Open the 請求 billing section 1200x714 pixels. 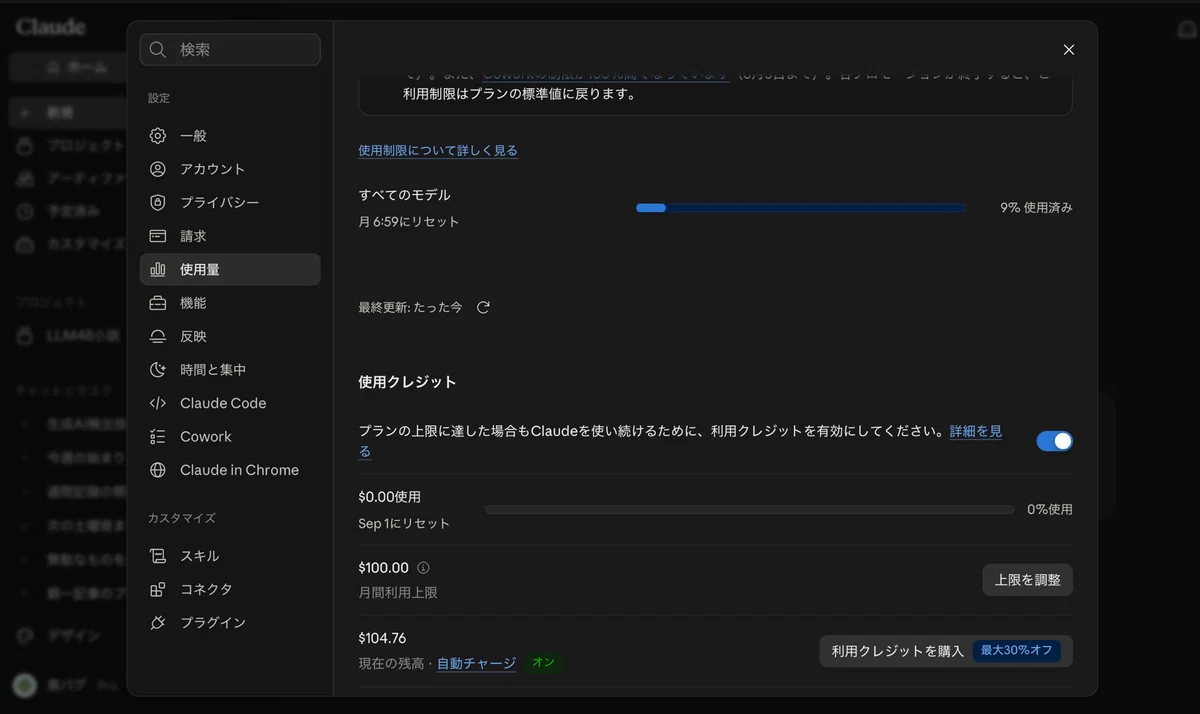230,236
